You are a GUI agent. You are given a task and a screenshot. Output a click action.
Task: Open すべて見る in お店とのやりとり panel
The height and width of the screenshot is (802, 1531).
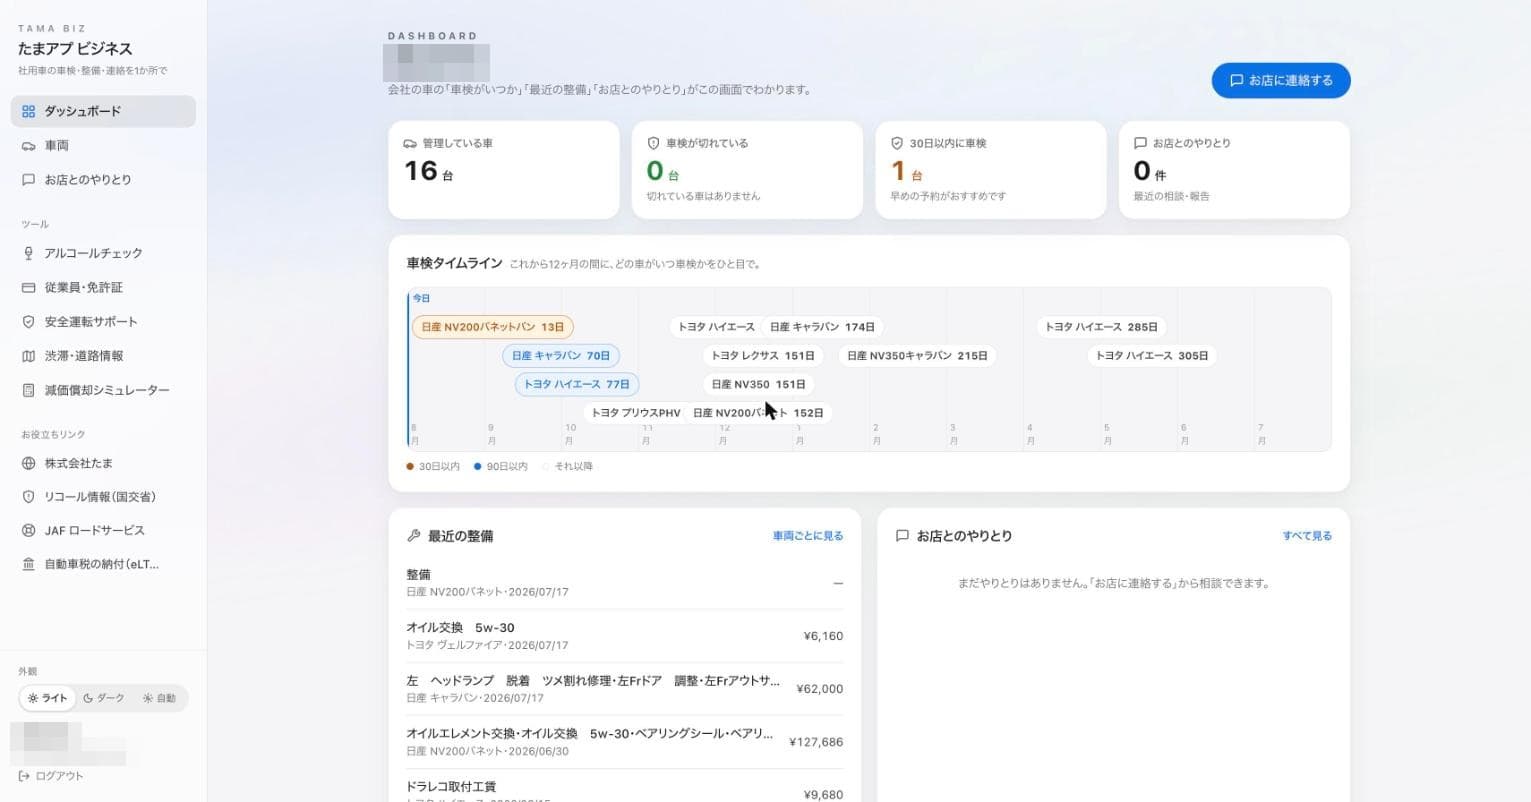[1307, 536]
